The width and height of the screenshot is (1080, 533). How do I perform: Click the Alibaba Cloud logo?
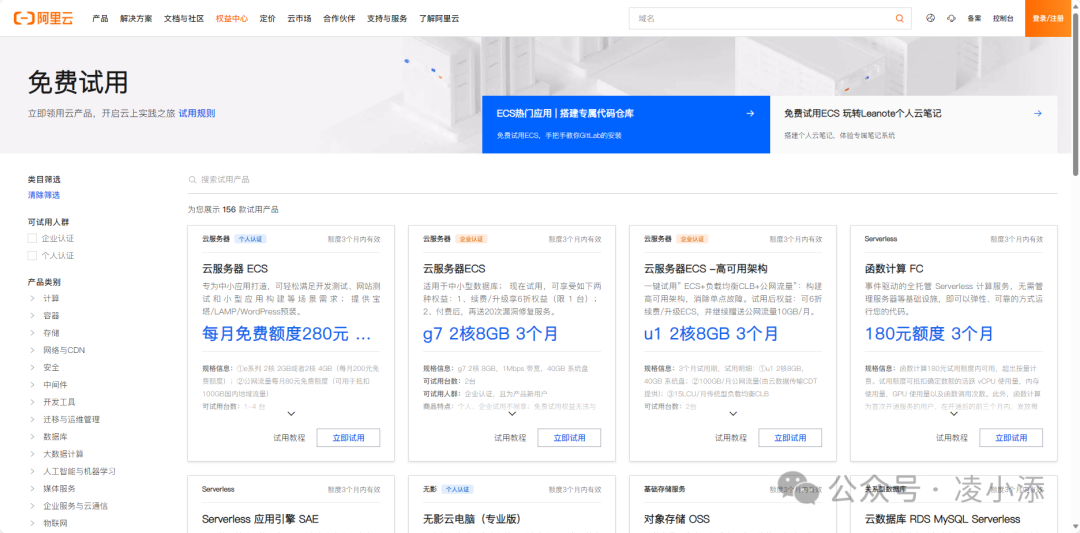[x=43, y=19]
